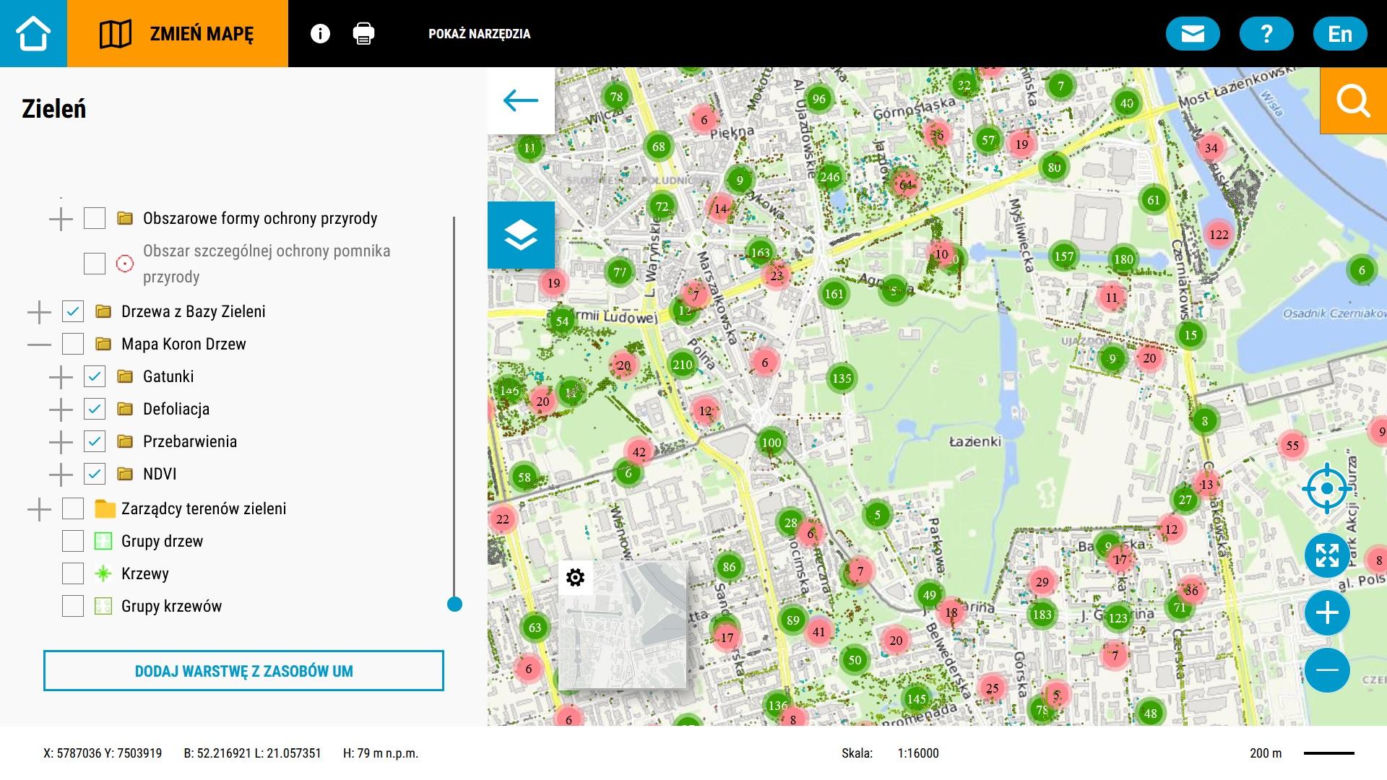Turn off the Przebarwienia checkbox
Viewport: 1387px width, 780px height.
pos(94,441)
